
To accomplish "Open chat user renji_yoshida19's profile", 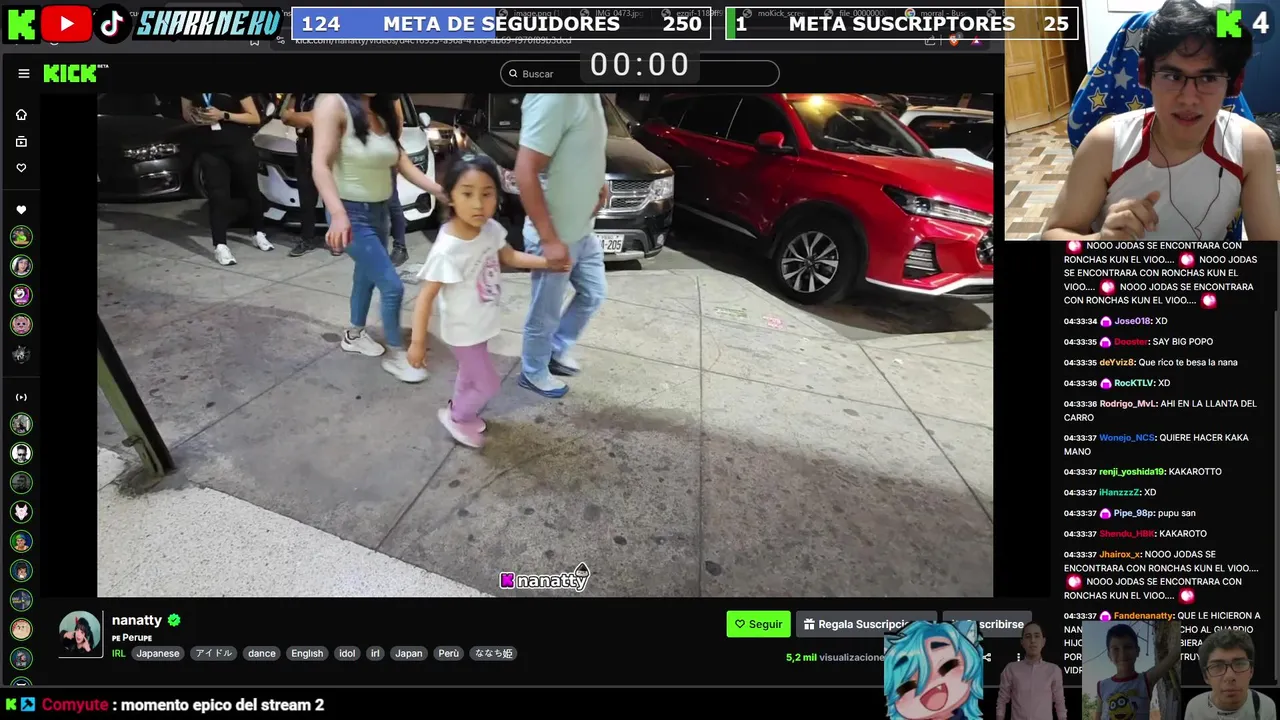I will (1132, 472).
